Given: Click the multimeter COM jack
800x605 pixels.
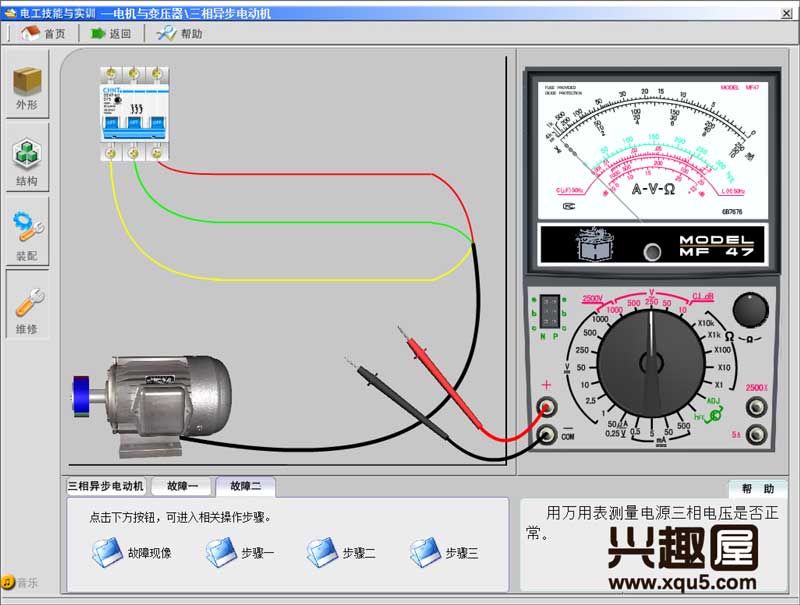Looking at the screenshot, I should coord(546,434).
